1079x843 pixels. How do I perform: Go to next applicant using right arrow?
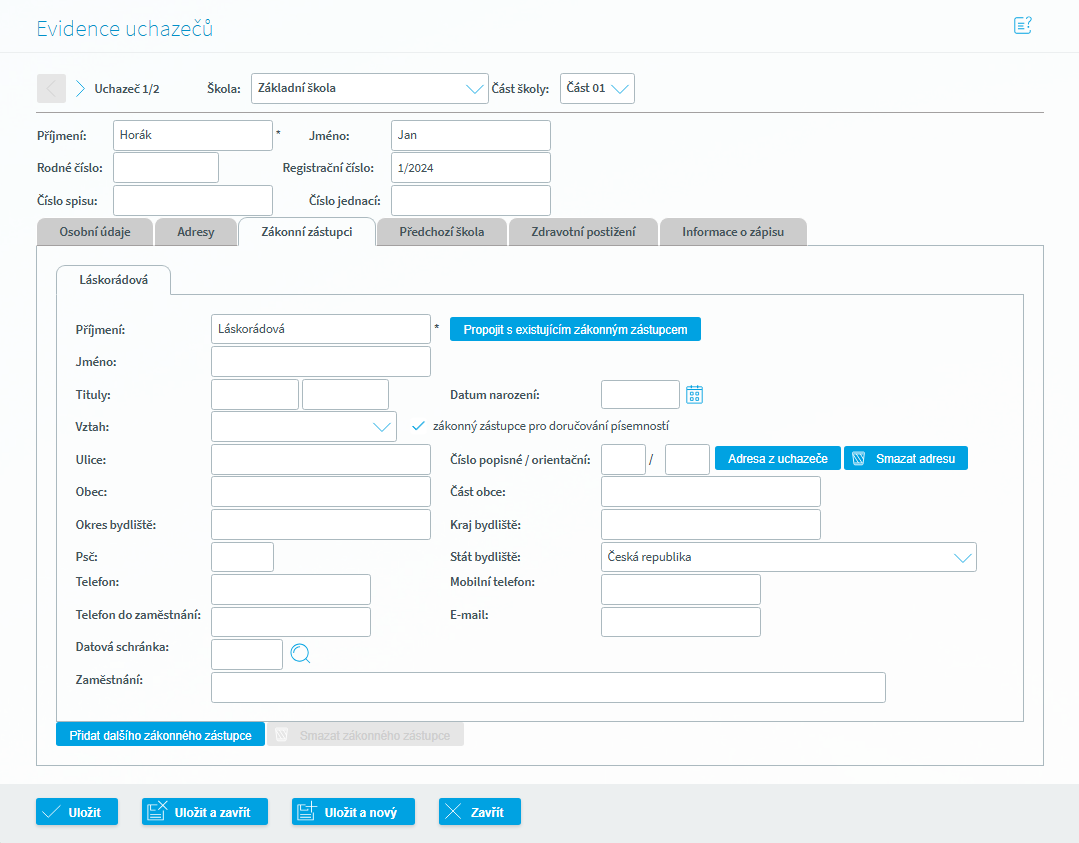pos(80,88)
